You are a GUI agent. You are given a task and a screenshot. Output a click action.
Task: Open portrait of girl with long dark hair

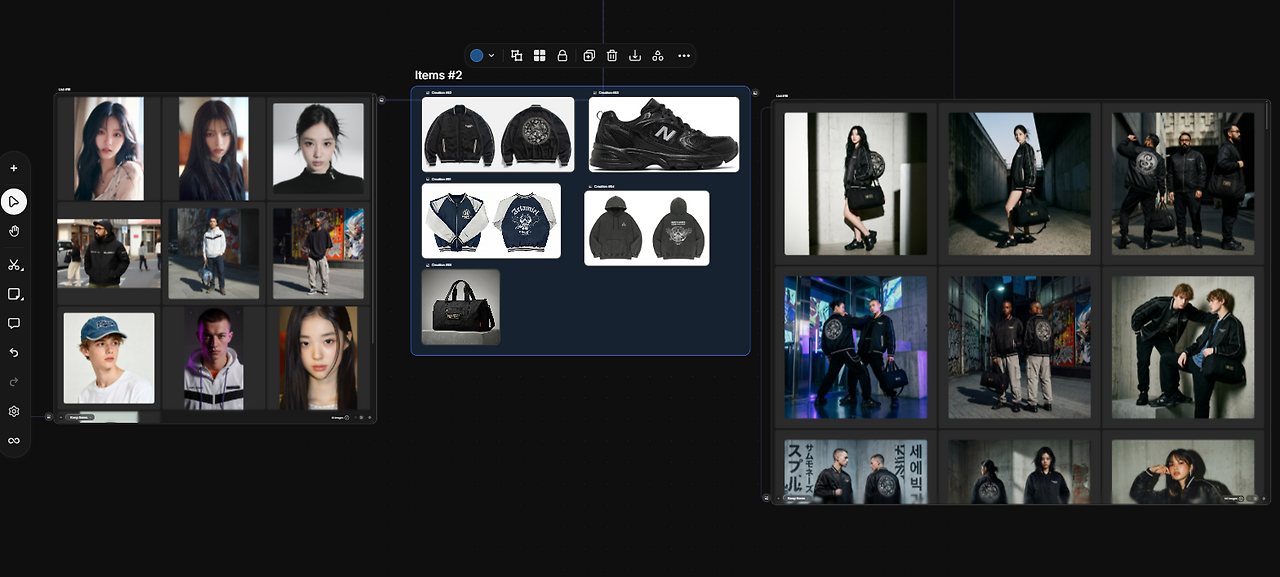(x=318, y=358)
